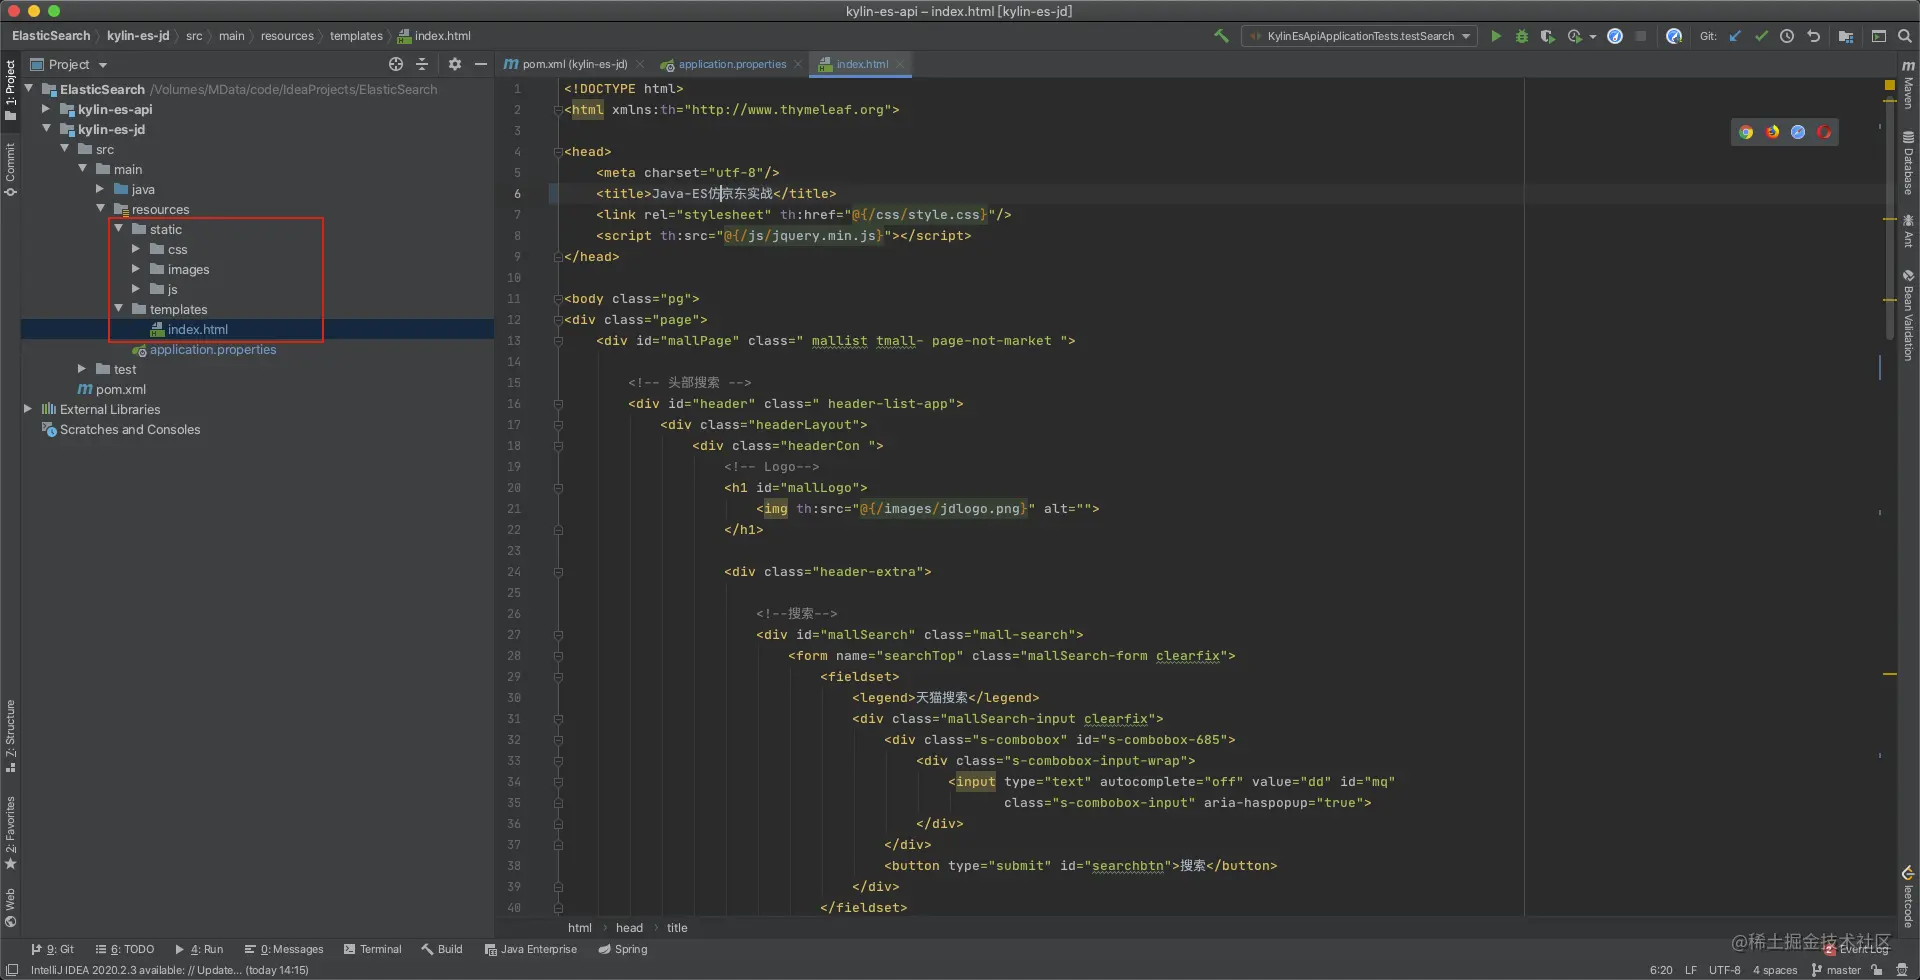
Task: Click the inspector hat icon in the status bar
Action: (x=1902, y=970)
